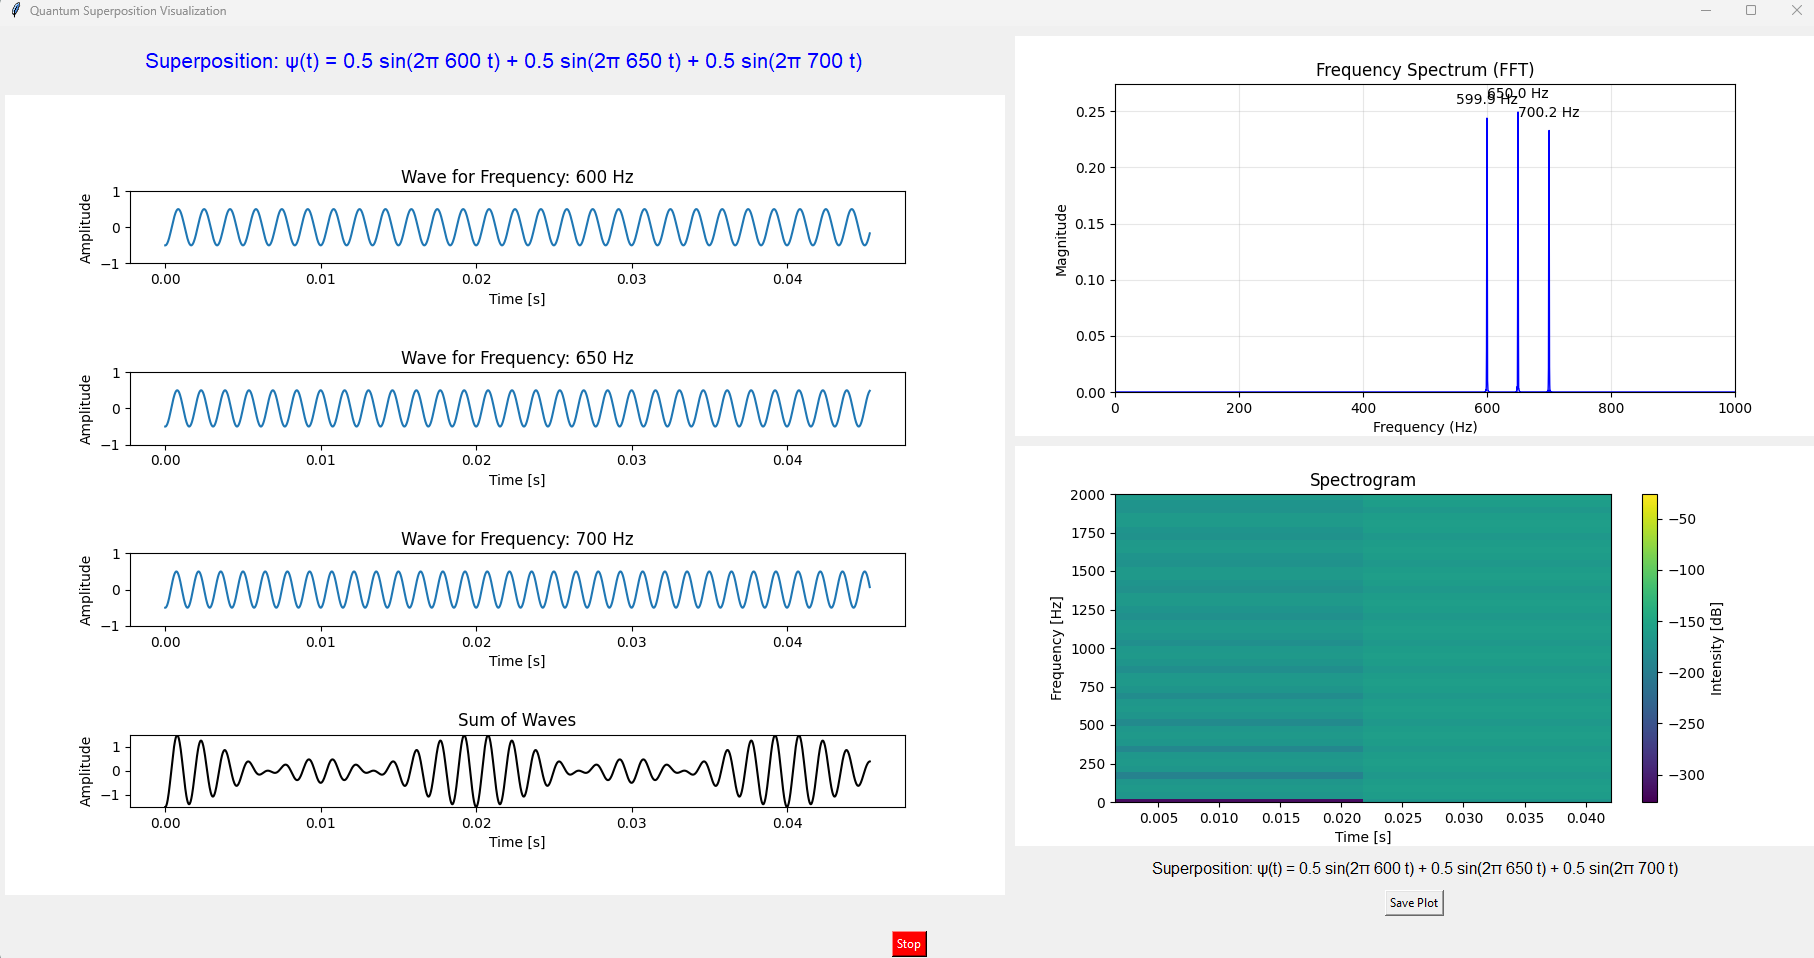Select the Wave for Frequency: 650 Hz plot
The width and height of the screenshot is (1814, 958).
point(517,408)
